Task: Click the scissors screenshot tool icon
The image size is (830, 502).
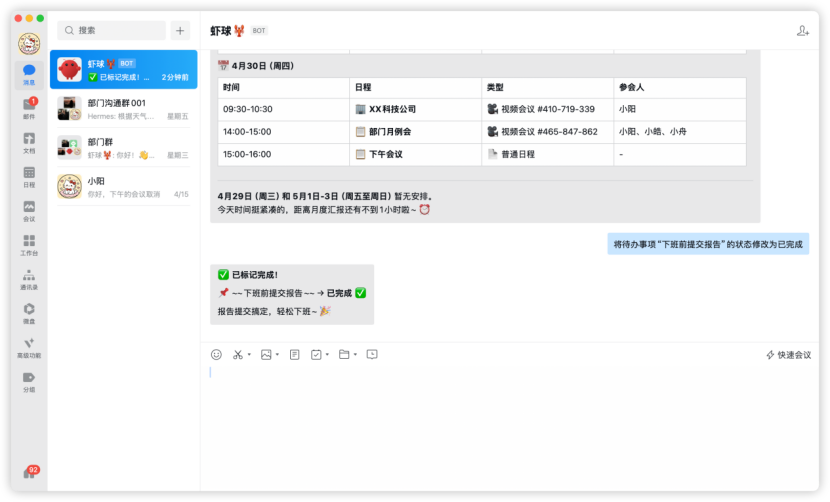Action: [238, 354]
